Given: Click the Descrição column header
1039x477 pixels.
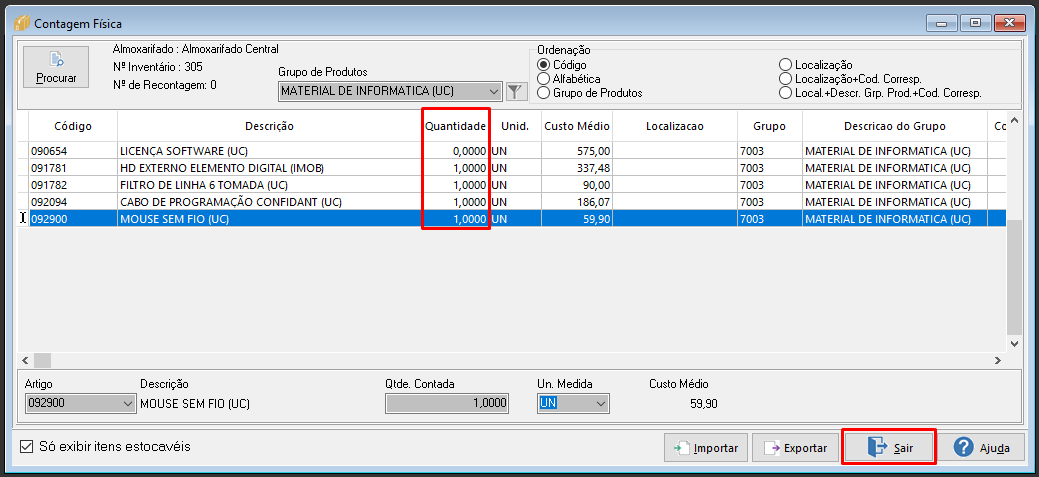Looking at the screenshot, I should click(x=270, y=126).
